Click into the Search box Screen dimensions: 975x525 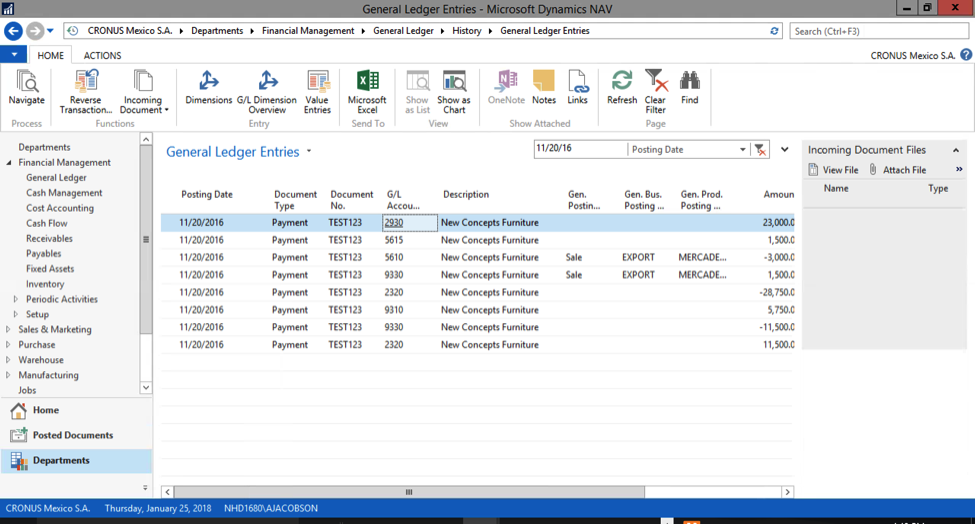(x=879, y=31)
